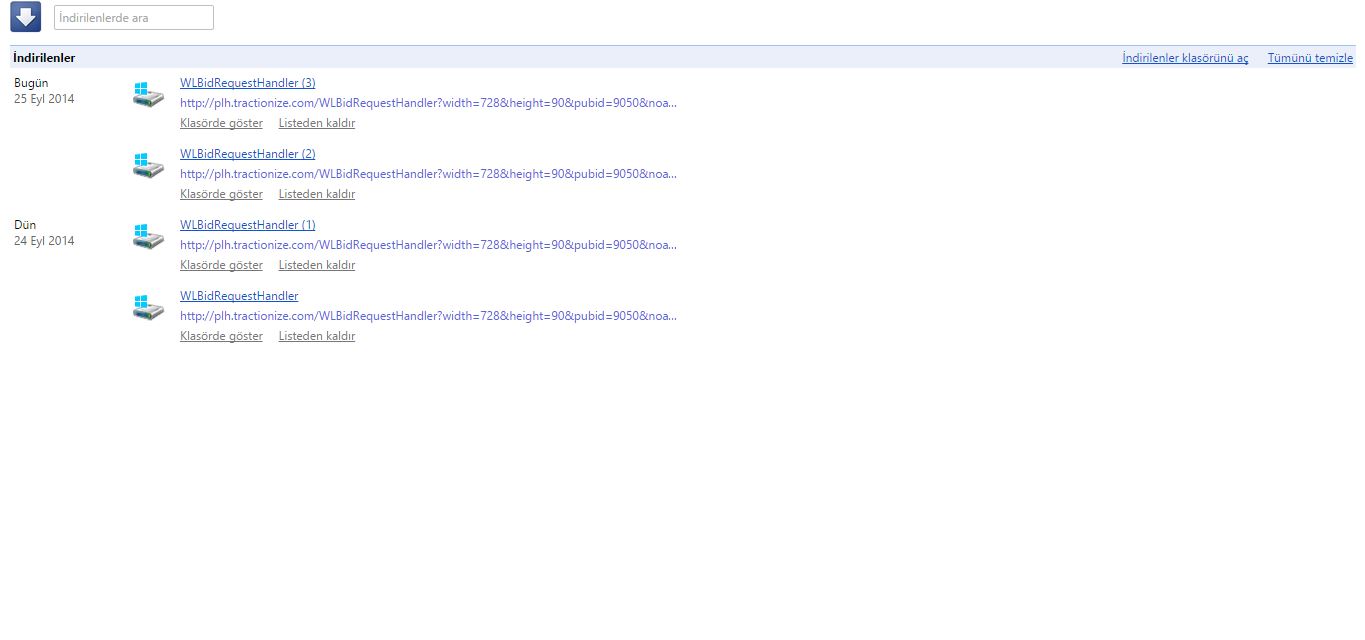
Task: Click the file icon beside WLBidRequestHandler (1)
Action: [148, 237]
